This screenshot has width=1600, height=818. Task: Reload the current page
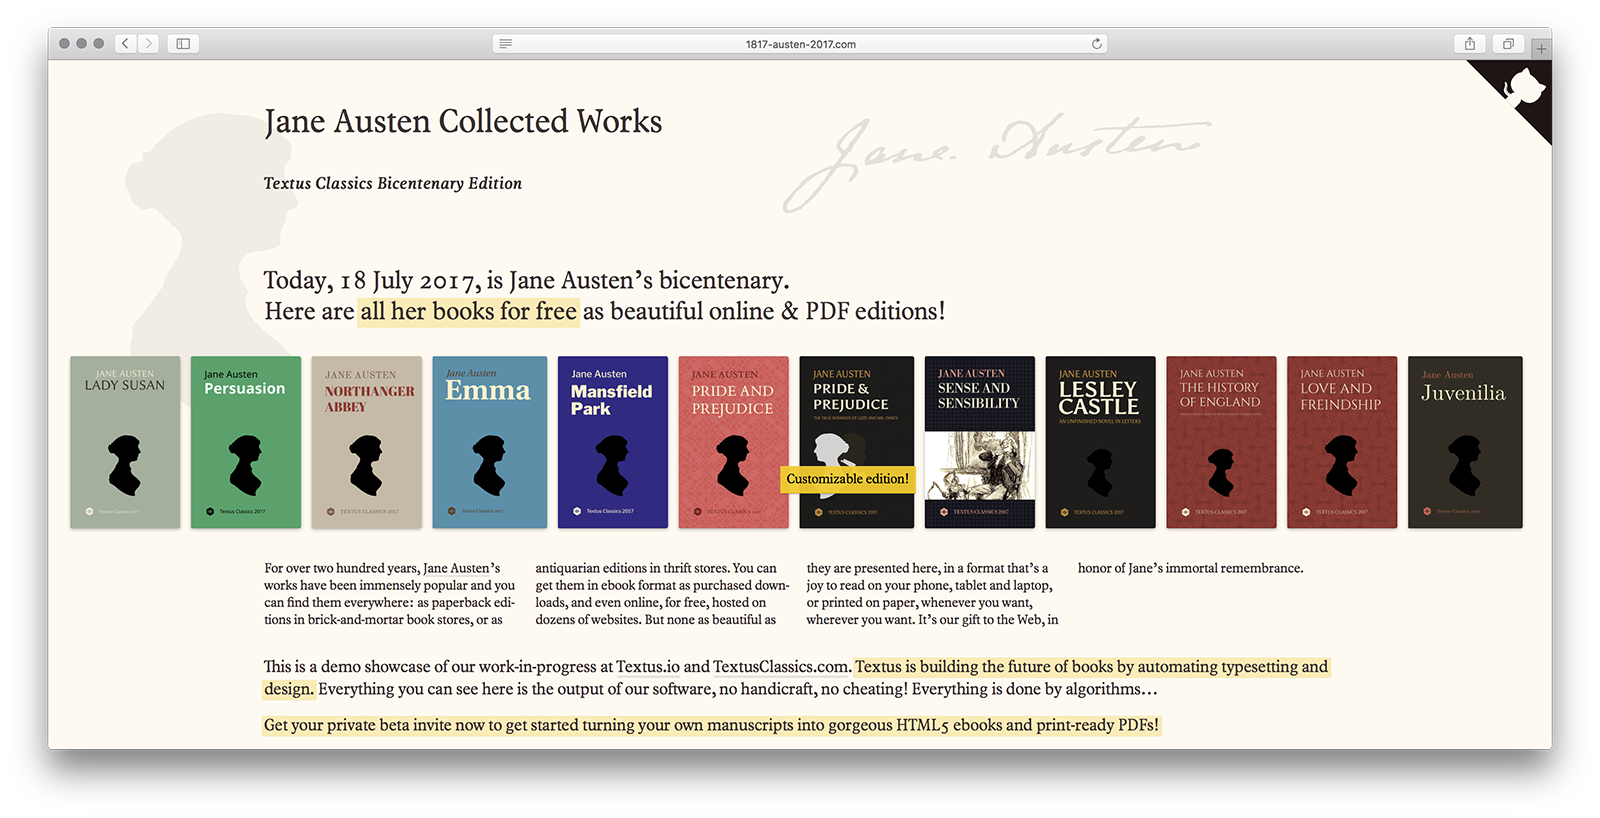click(x=1097, y=44)
